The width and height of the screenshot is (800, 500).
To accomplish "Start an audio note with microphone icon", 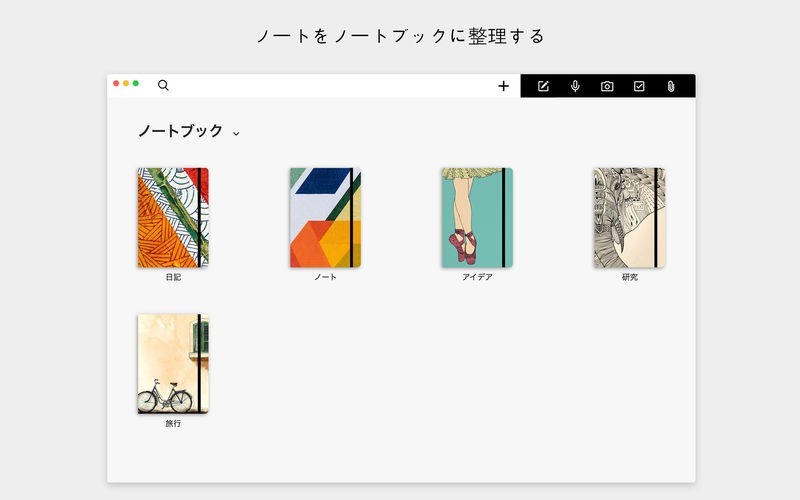I will [575, 86].
